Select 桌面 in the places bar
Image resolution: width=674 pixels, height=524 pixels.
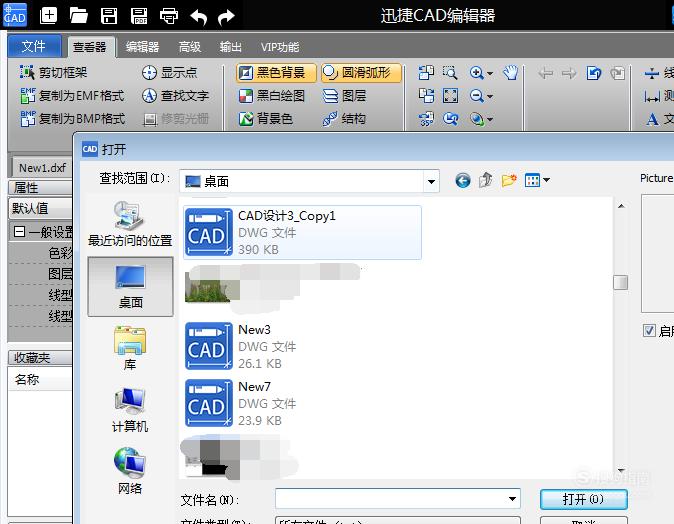(x=130, y=286)
